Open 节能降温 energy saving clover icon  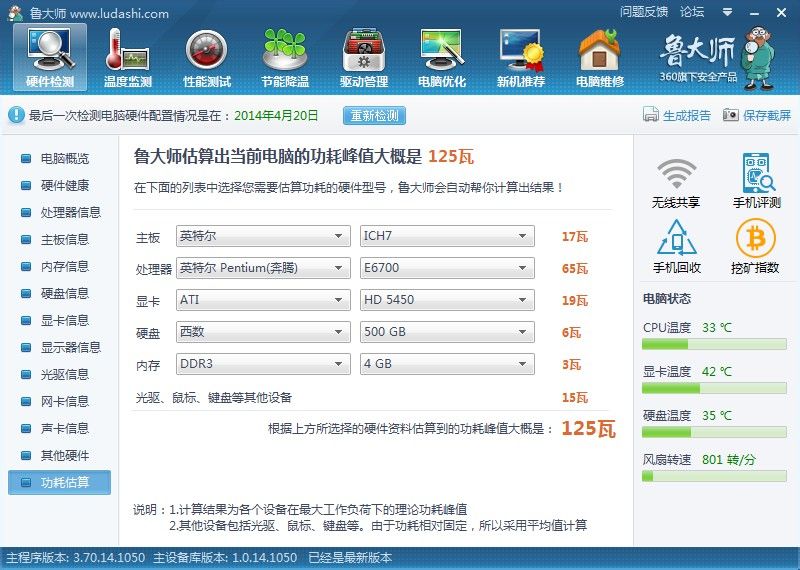(x=285, y=57)
